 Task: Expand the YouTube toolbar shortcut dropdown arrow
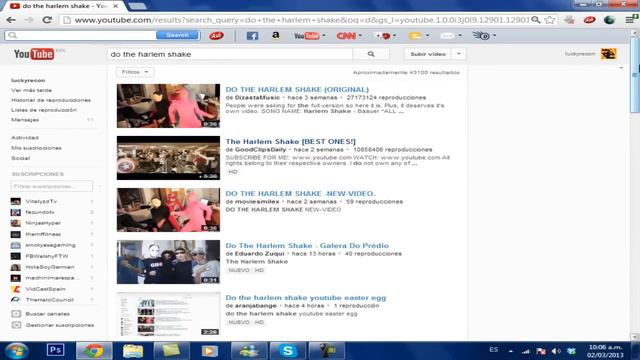tap(324, 36)
